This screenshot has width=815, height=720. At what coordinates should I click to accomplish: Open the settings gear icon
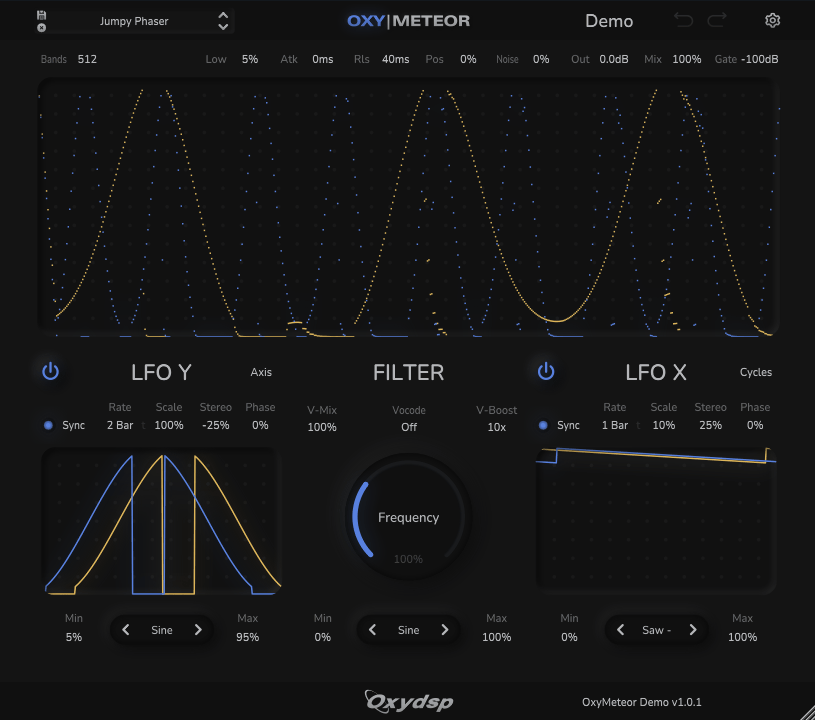point(772,20)
